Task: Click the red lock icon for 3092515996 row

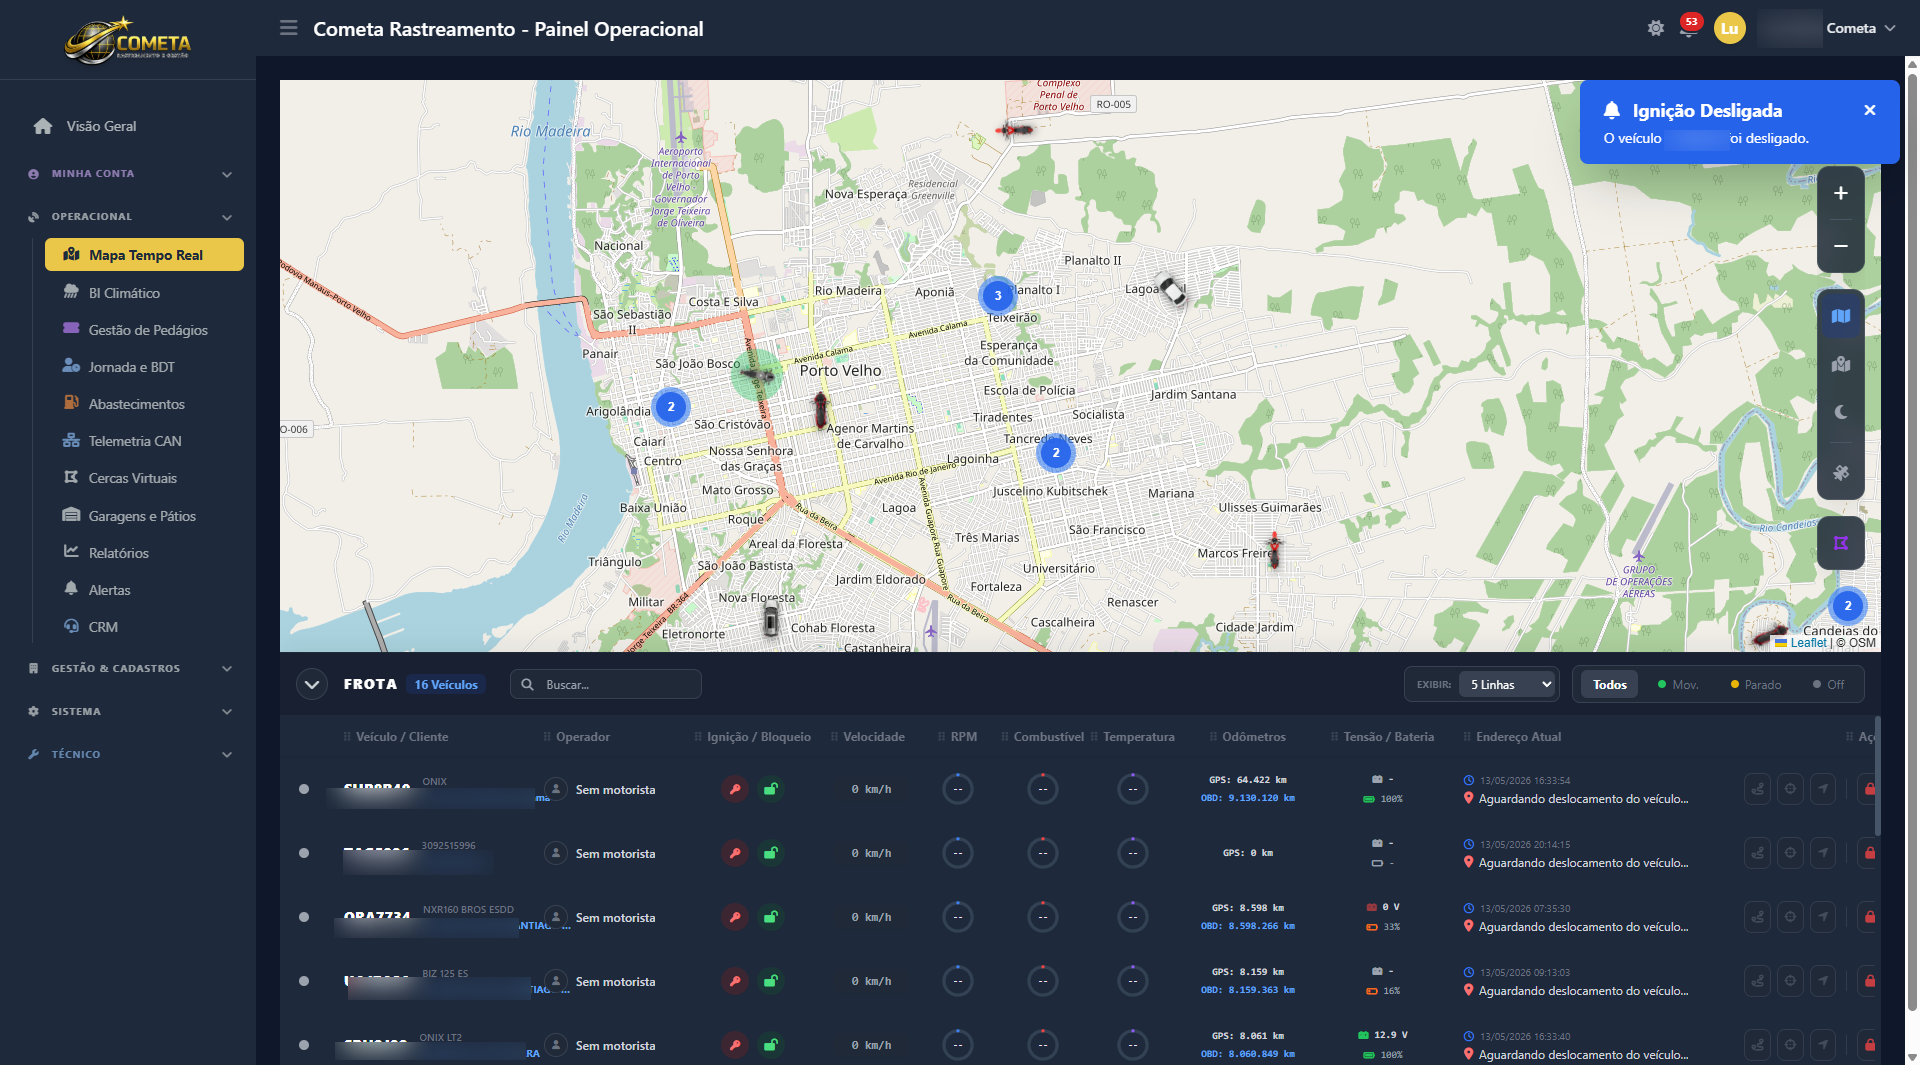Action: pyautogui.click(x=1869, y=853)
